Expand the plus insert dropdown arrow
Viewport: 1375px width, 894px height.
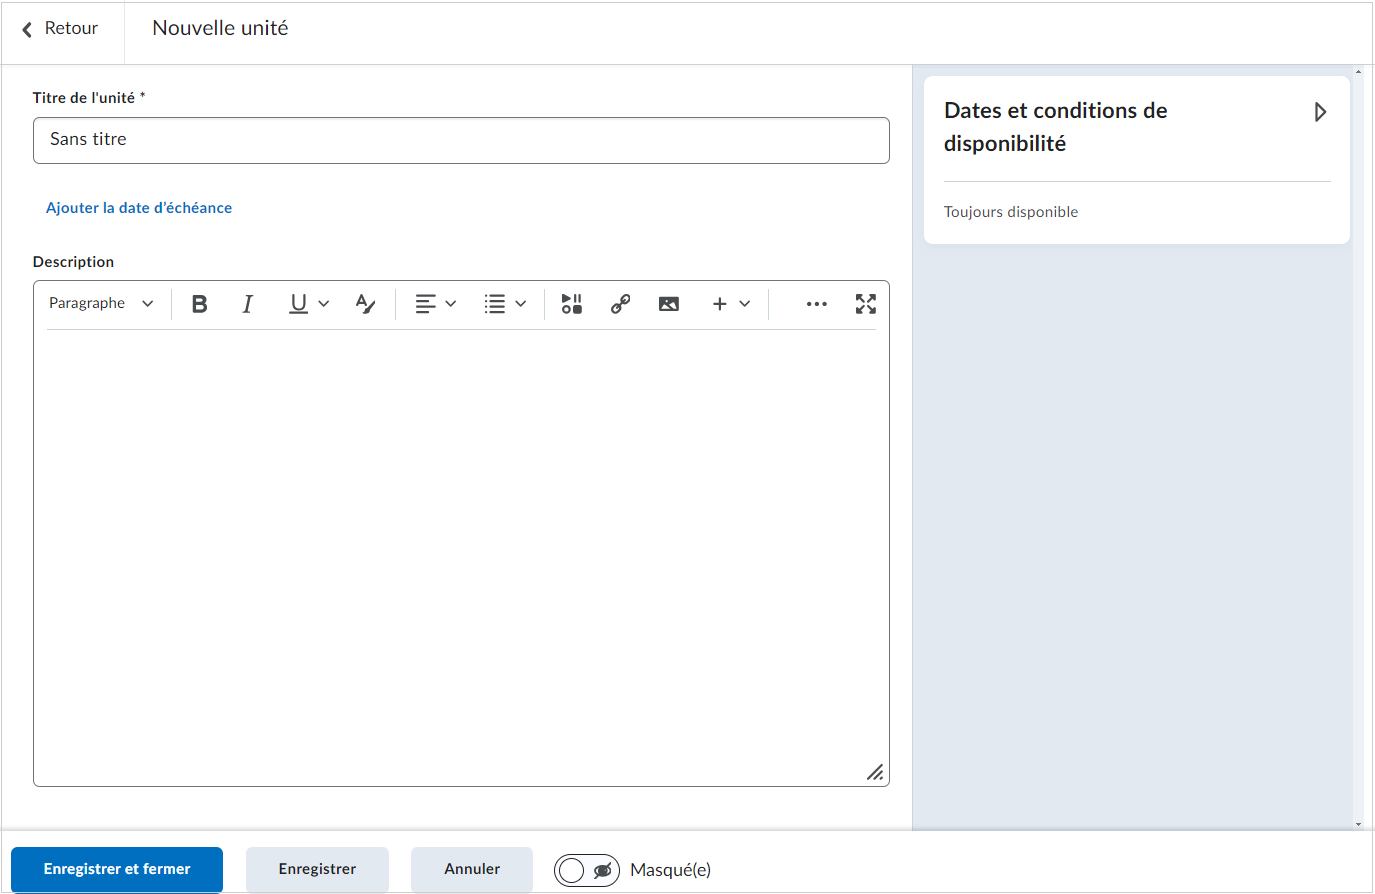point(745,304)
